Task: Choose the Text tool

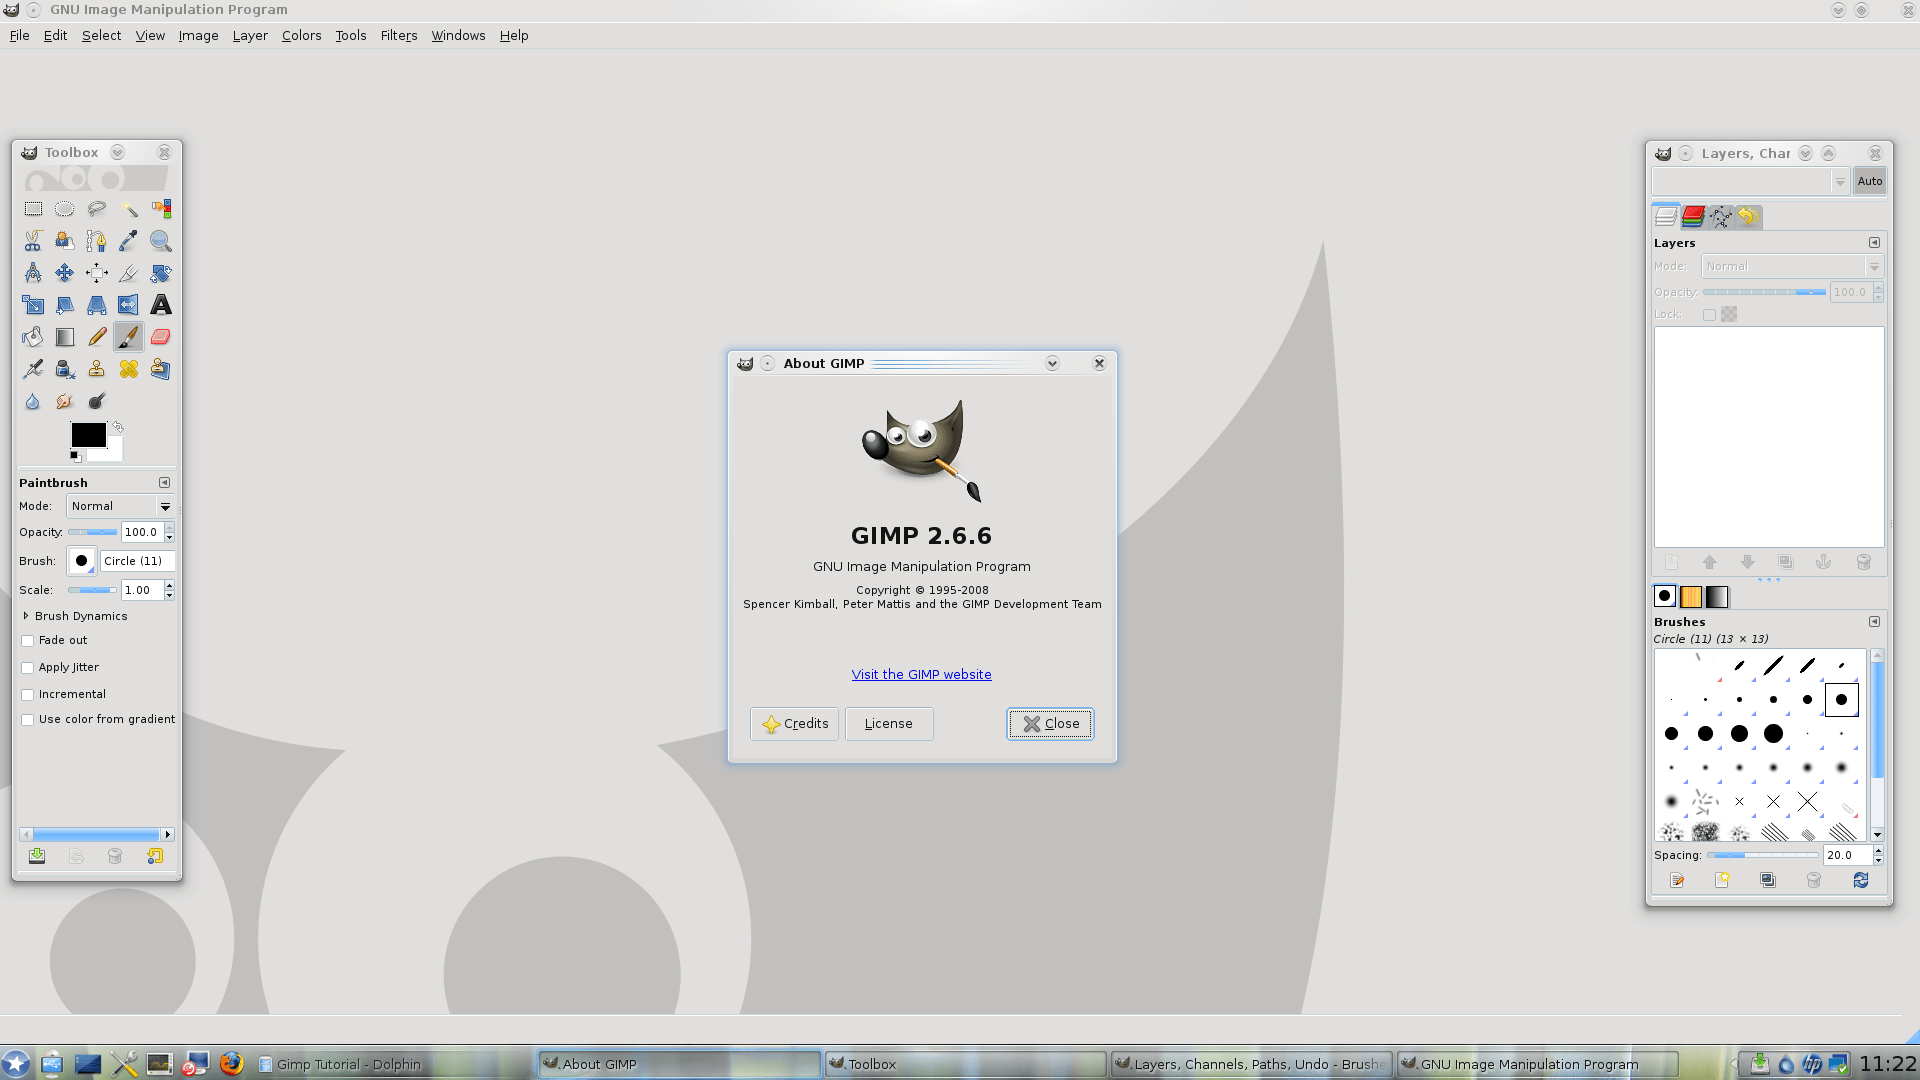Action: (x=161, y=304)
